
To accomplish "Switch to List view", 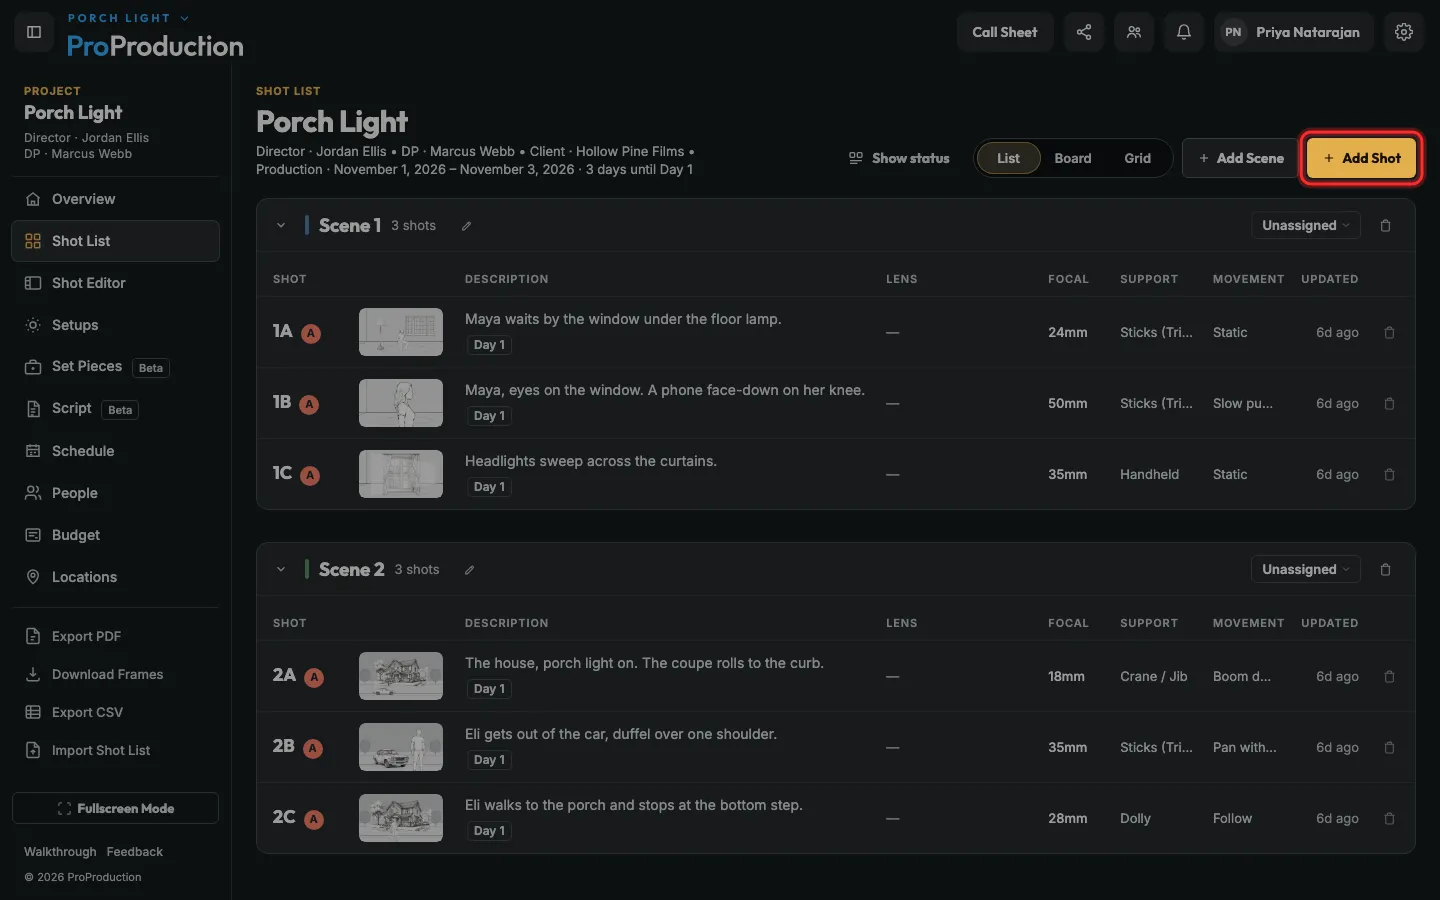I will point(1008,158).
